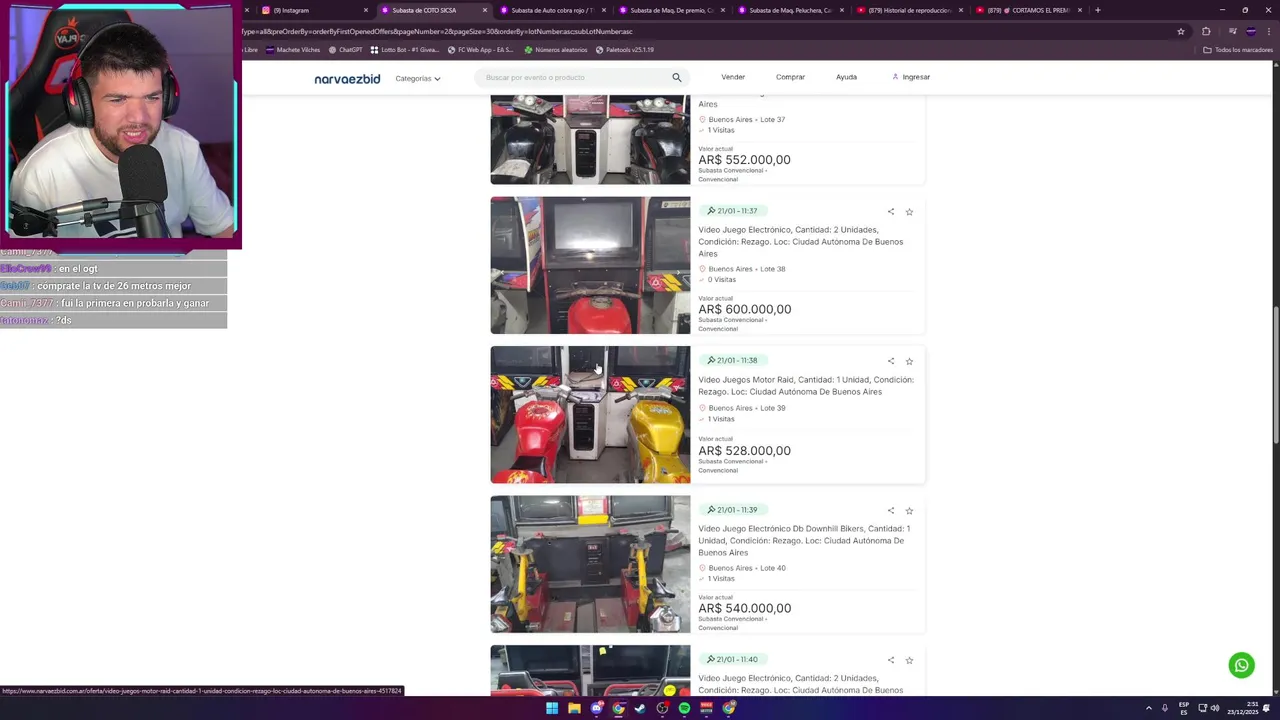Switch to 'Historial de reproducción' YouTube tab

[909, 10]
